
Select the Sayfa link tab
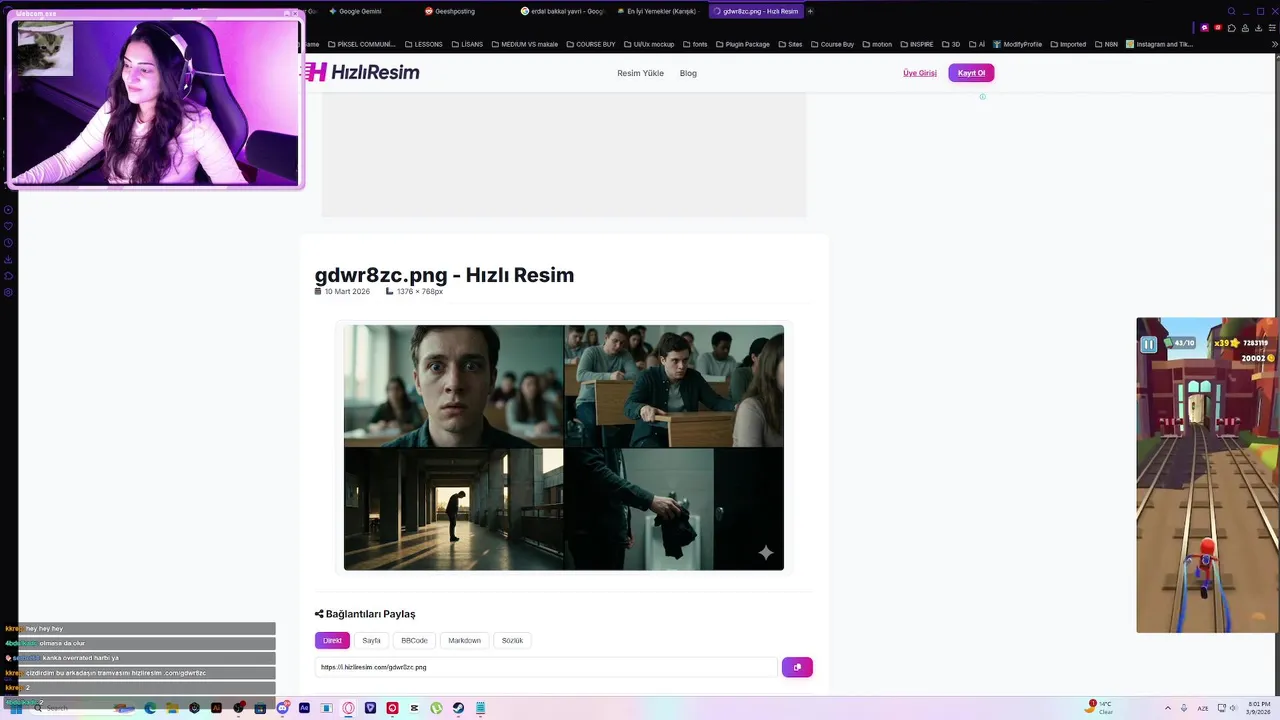coord(371,640)
